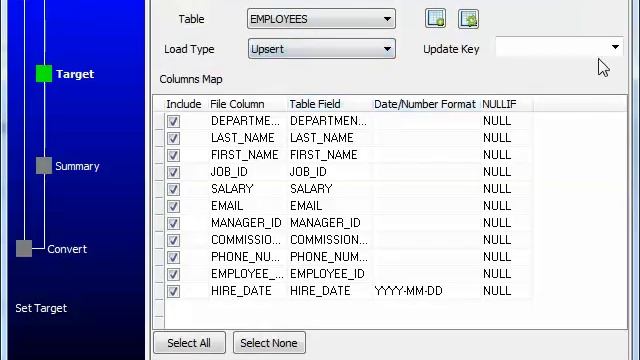Toggle Include checkbox for EMPLOYEE_... row
This screenshot has width=640, height=360.
pyautogui.click(x=173, y=274)
